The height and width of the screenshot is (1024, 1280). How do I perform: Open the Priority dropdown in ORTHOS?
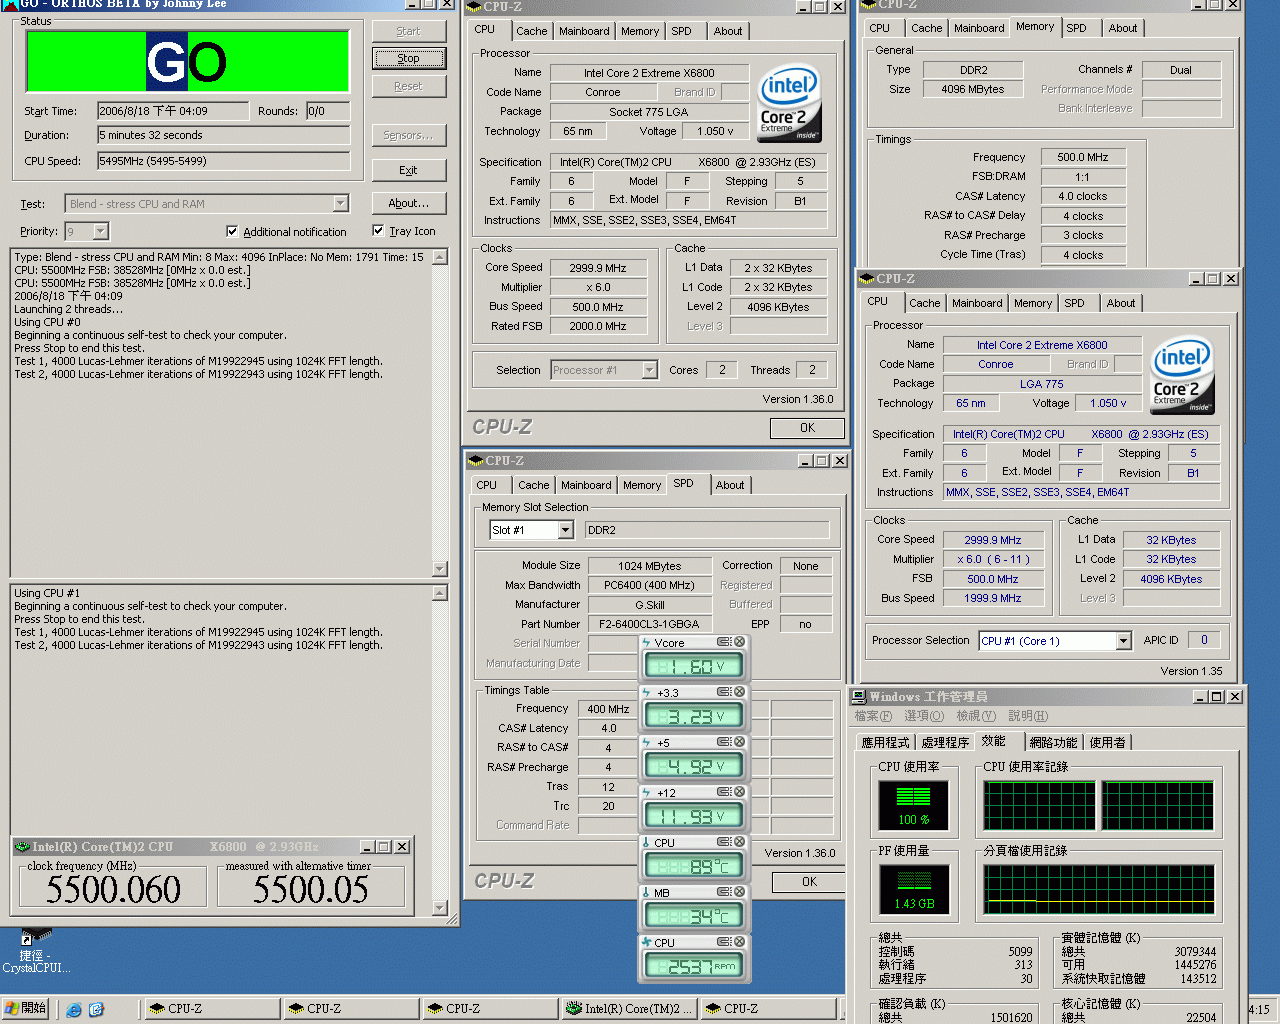[x=100, y=232]
